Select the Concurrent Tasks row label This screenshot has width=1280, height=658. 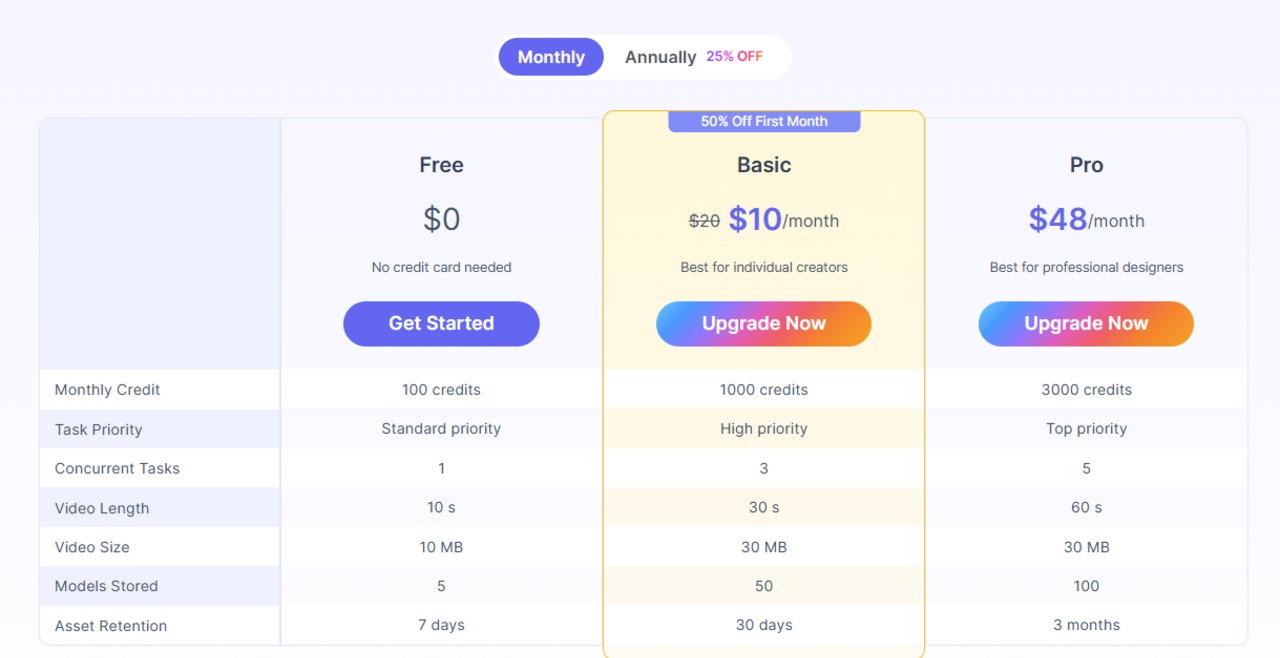pos(117,469)
